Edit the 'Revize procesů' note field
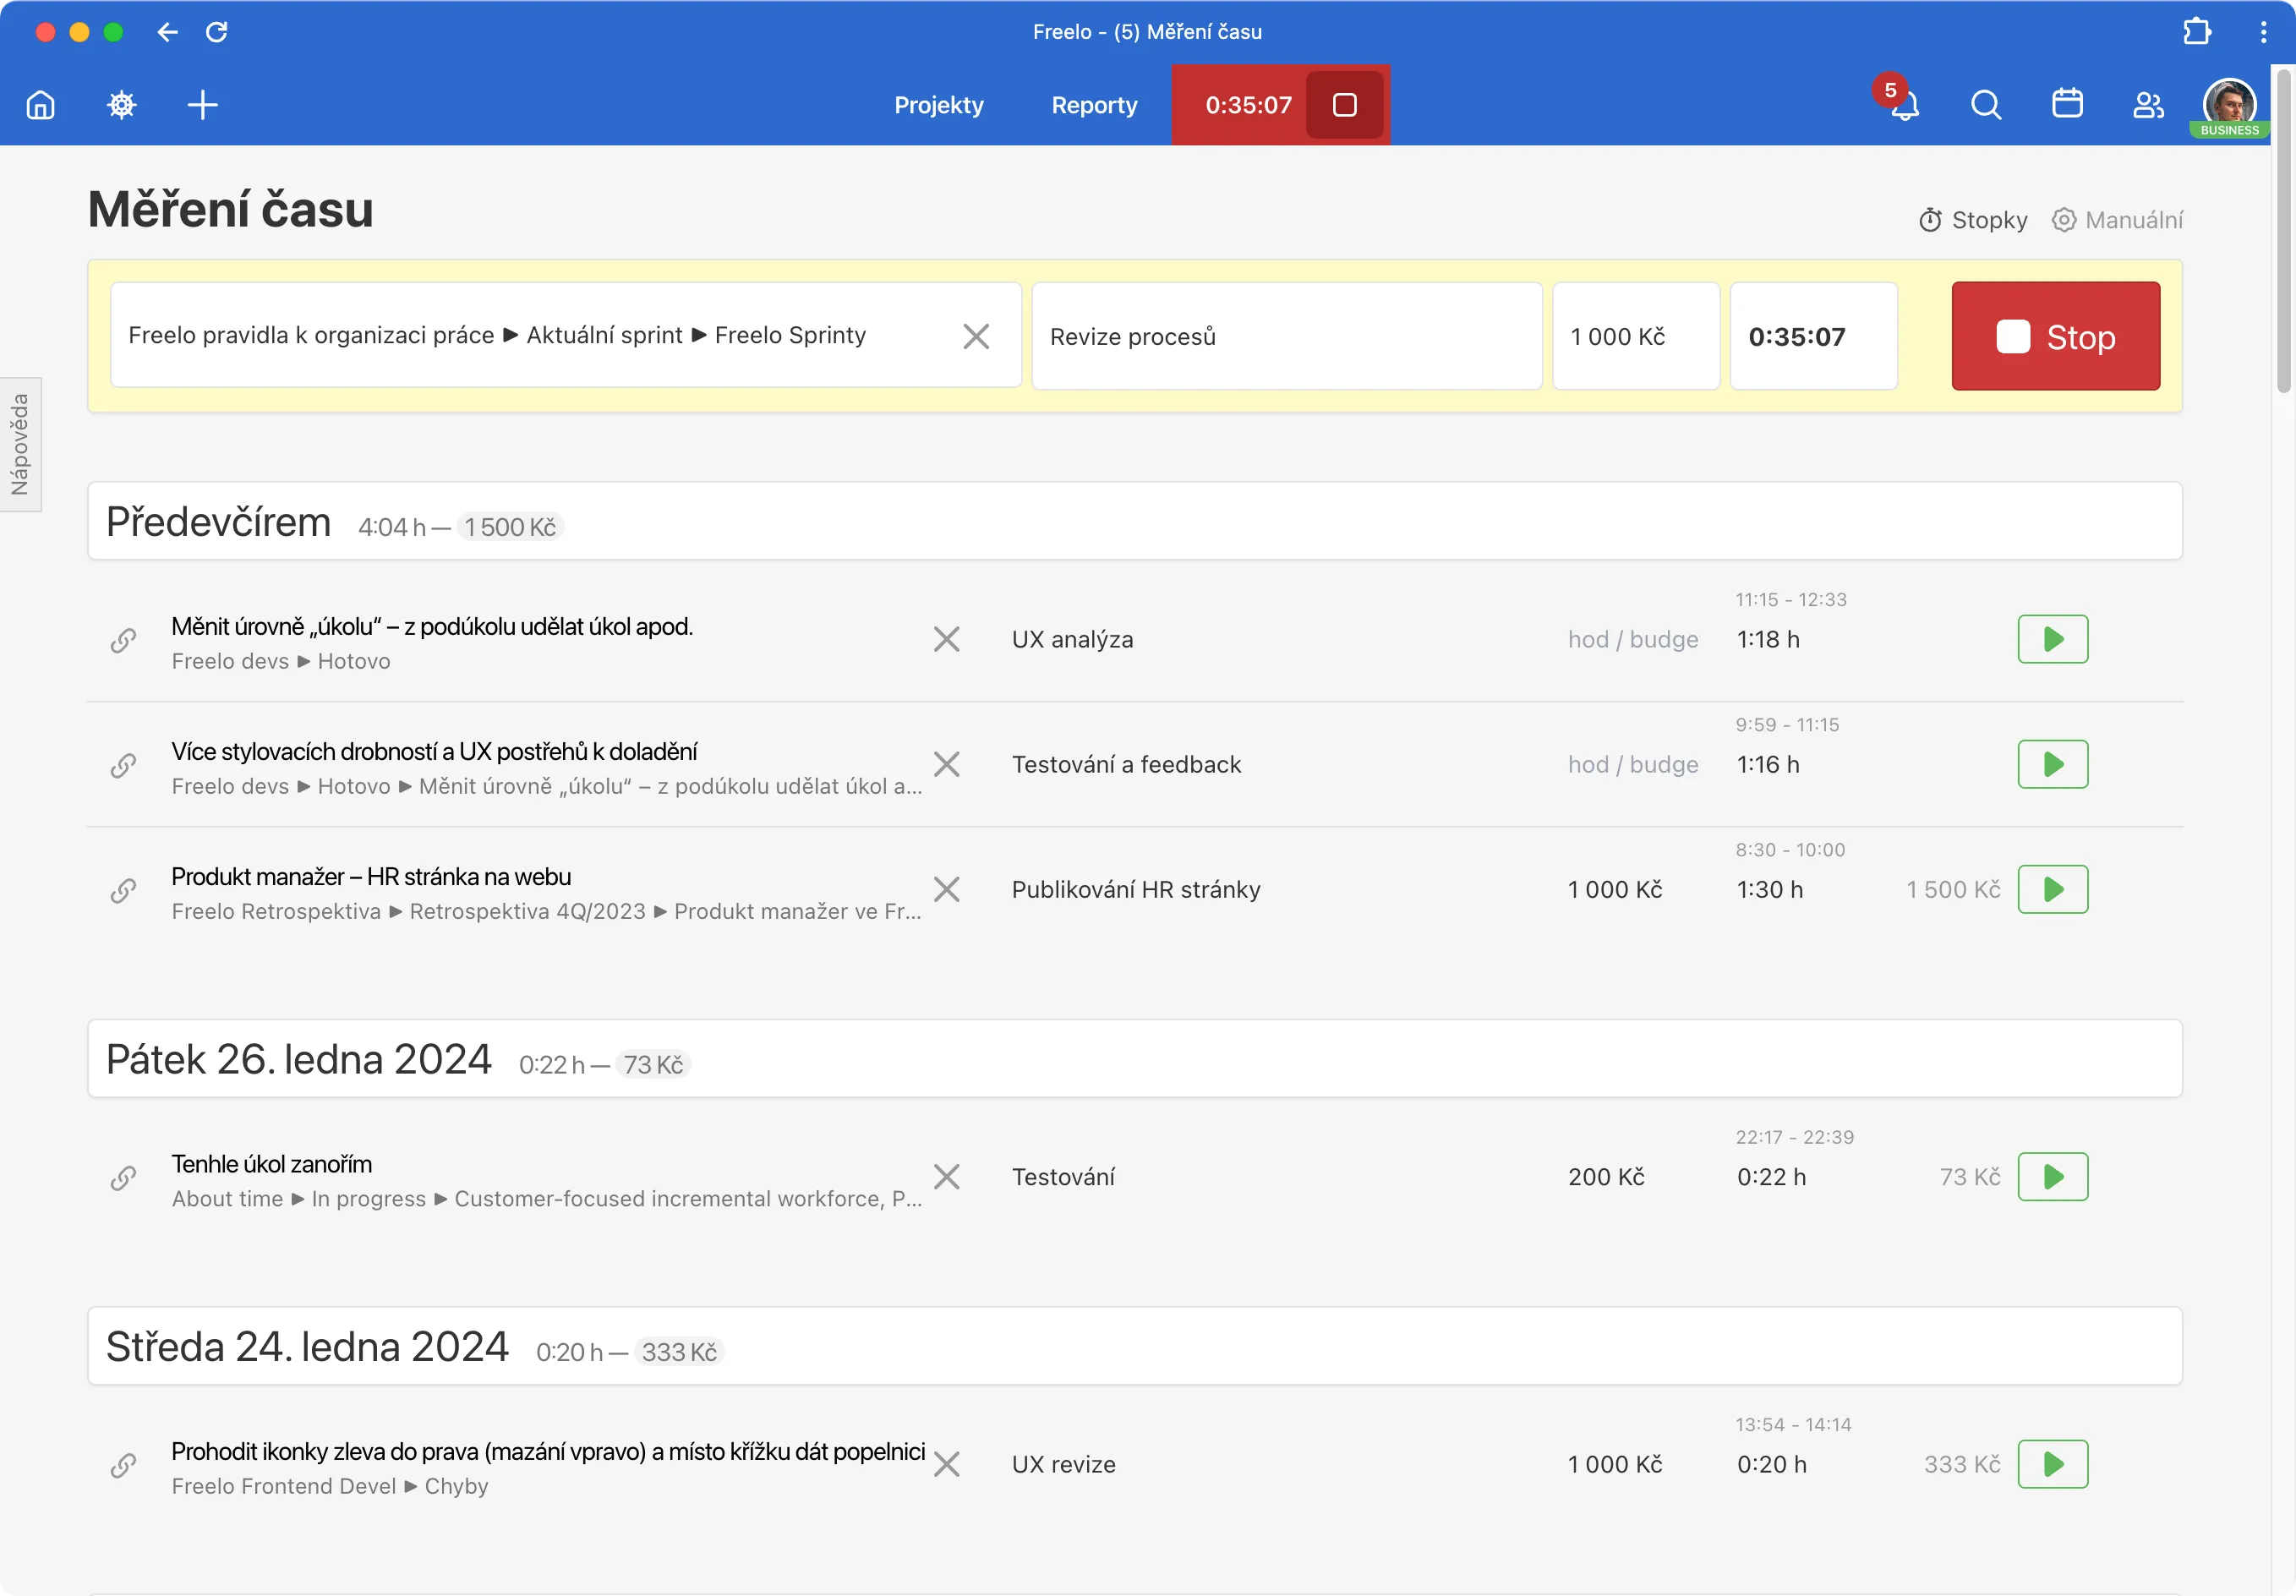 (x=1286, y=336)
